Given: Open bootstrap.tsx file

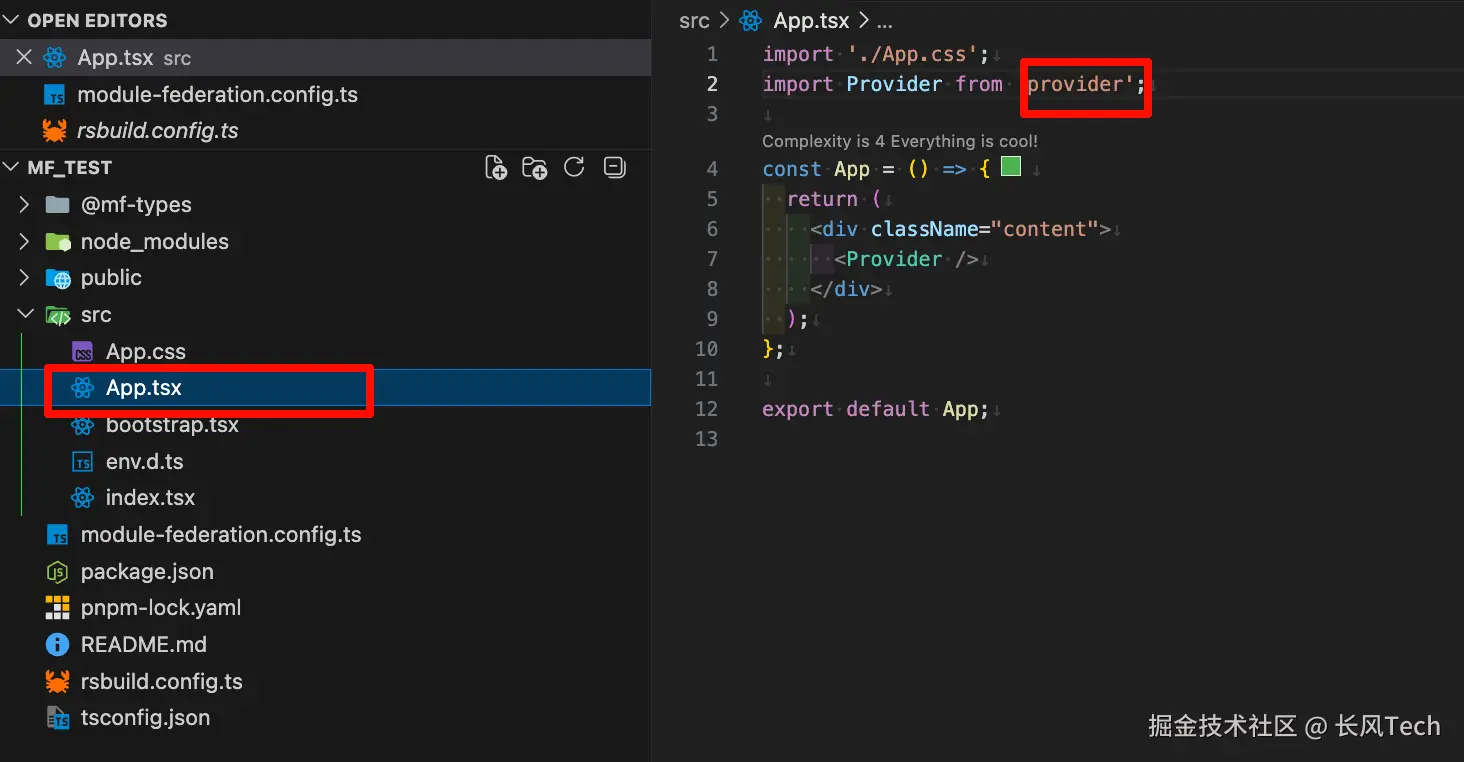Looking at the screenshot, I should pos(325,425).
